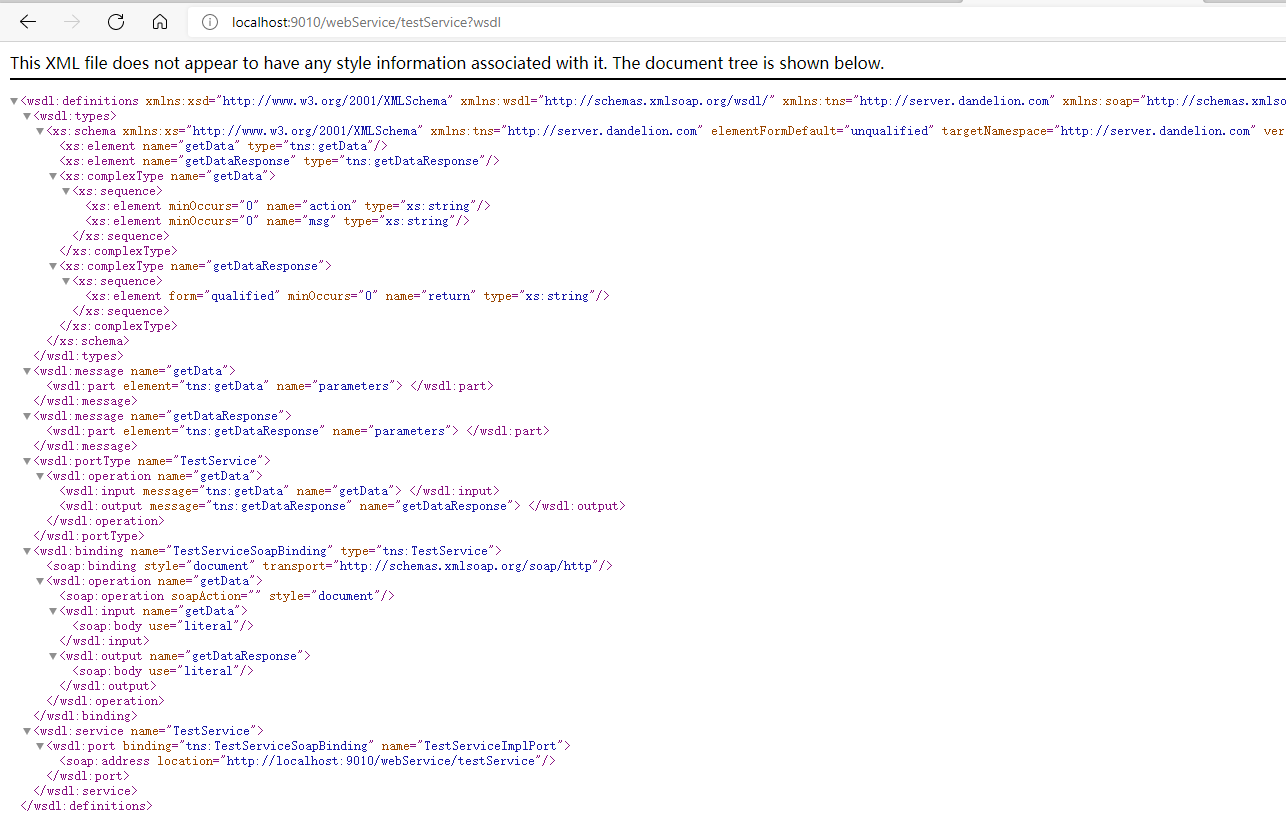The width and height of the screenshot is (1286, 820).
Task: Click the "This XML file does not appear" notice
Action: pyautogui.click(x=447, y=63)
